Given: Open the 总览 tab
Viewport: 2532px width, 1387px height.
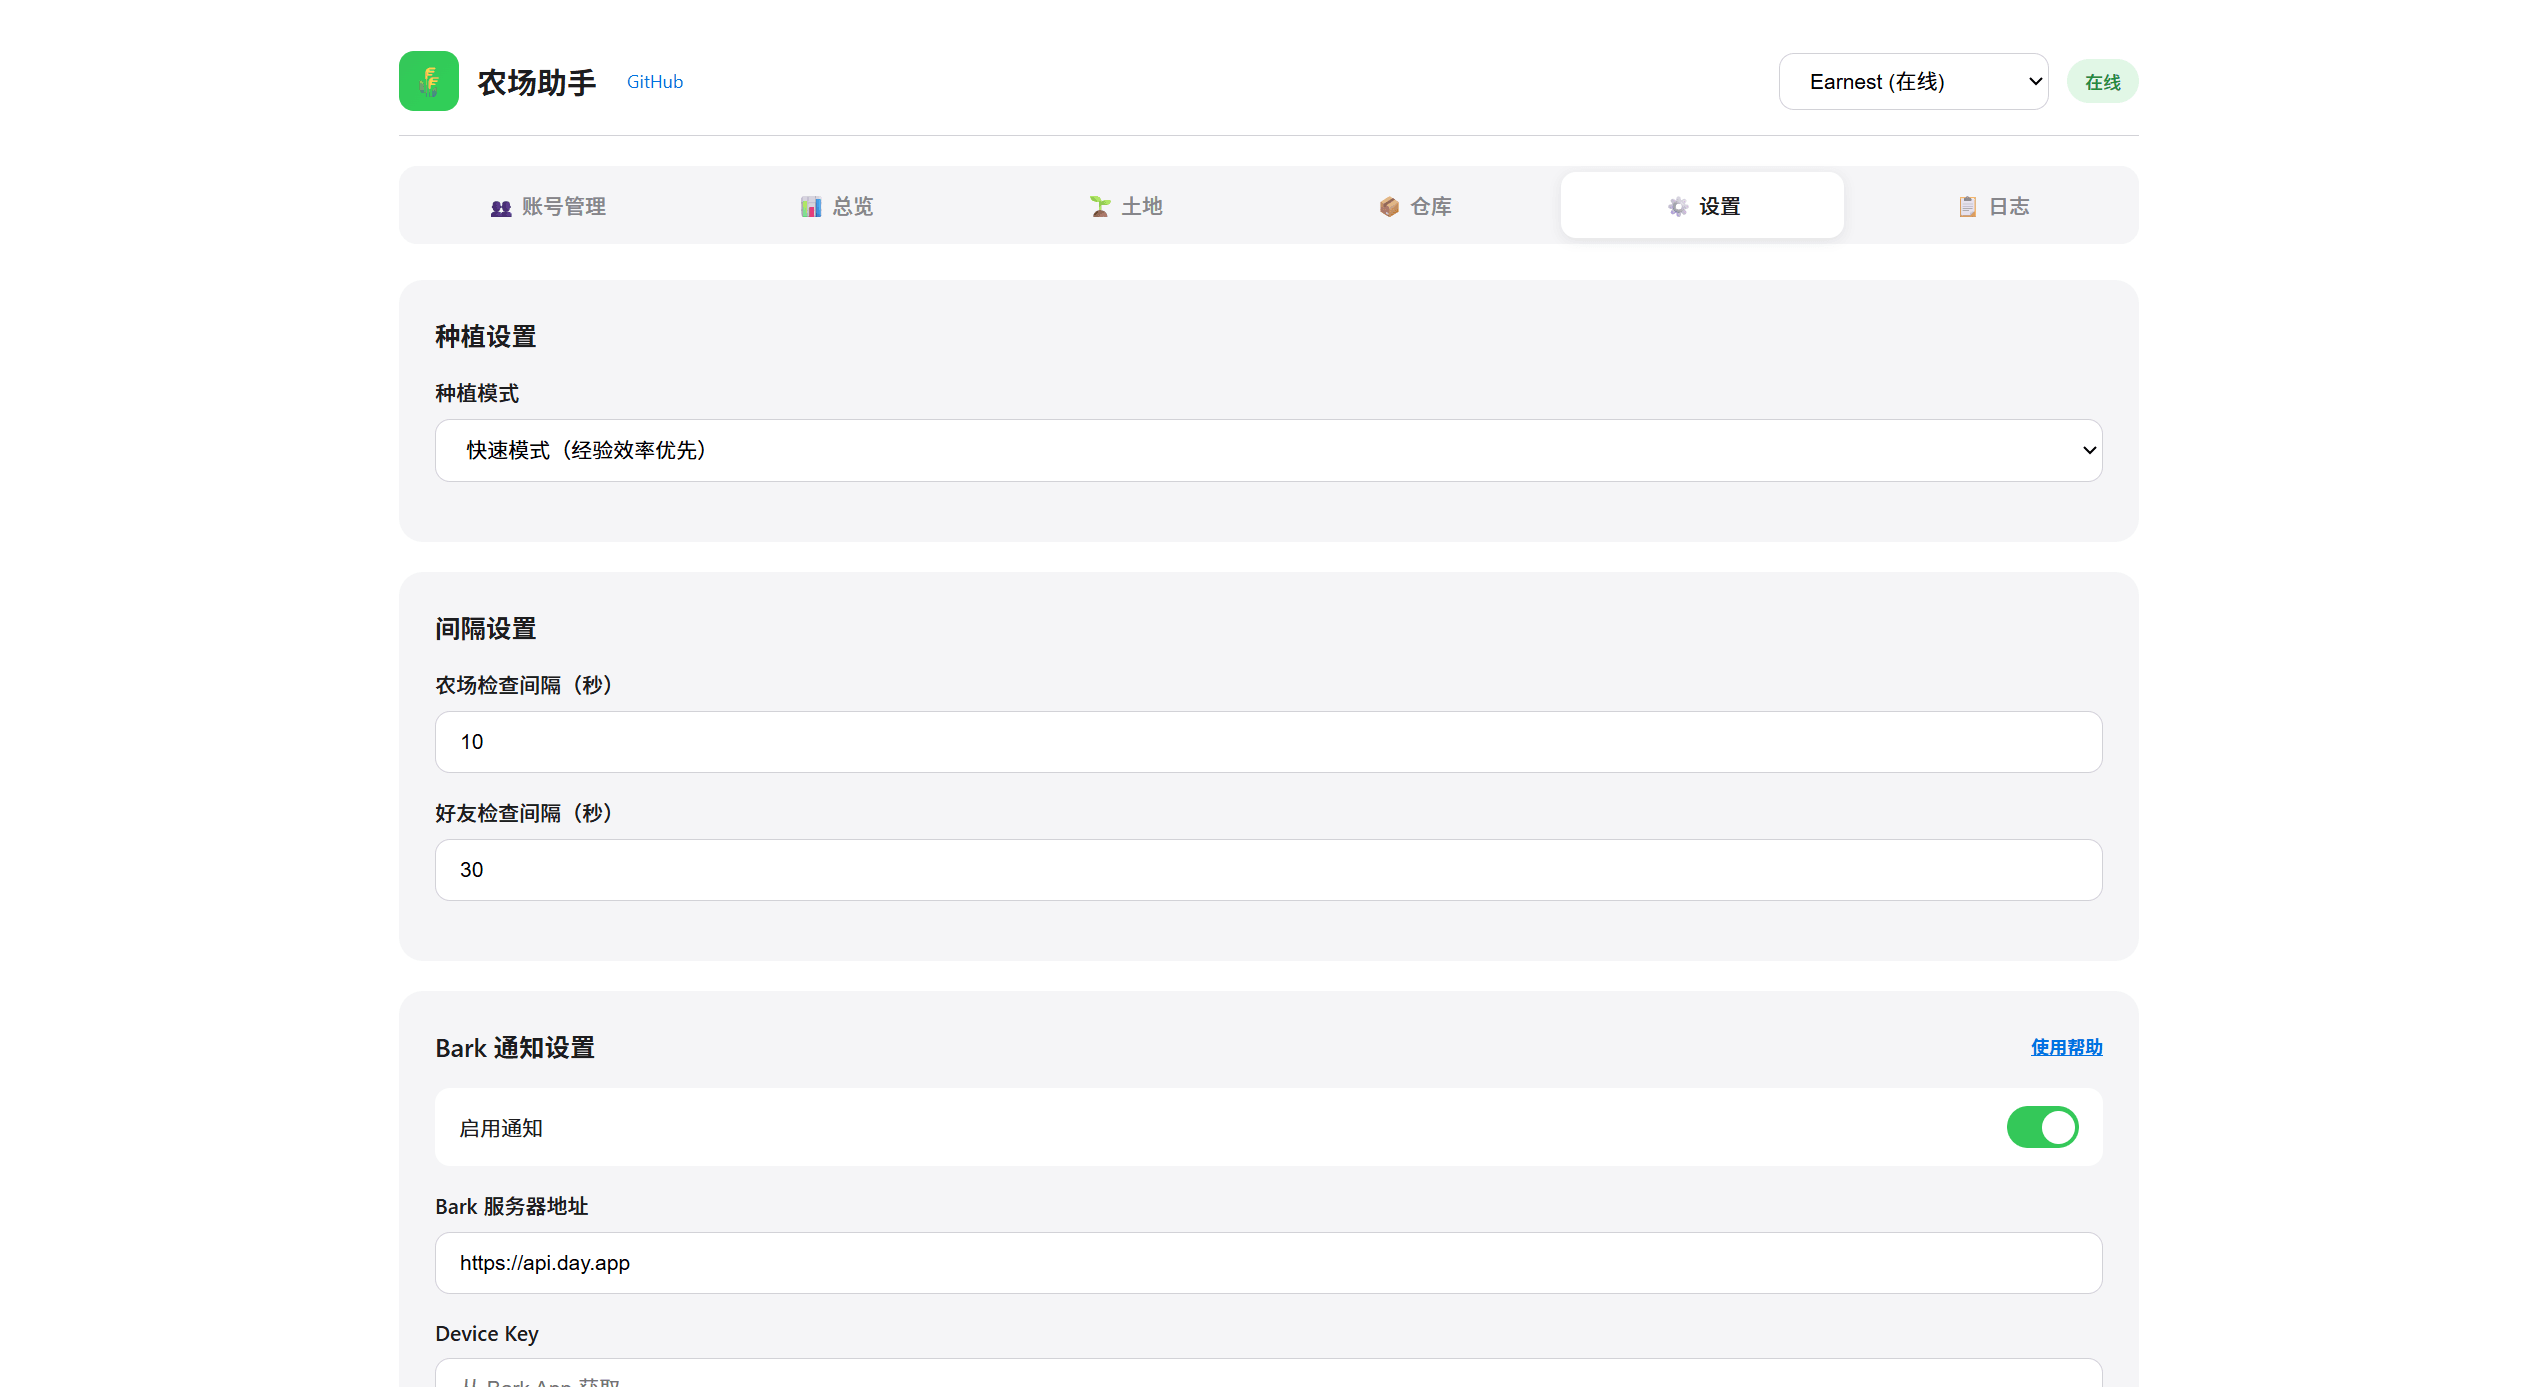Looking at the screenshot, I should (852, 207).
